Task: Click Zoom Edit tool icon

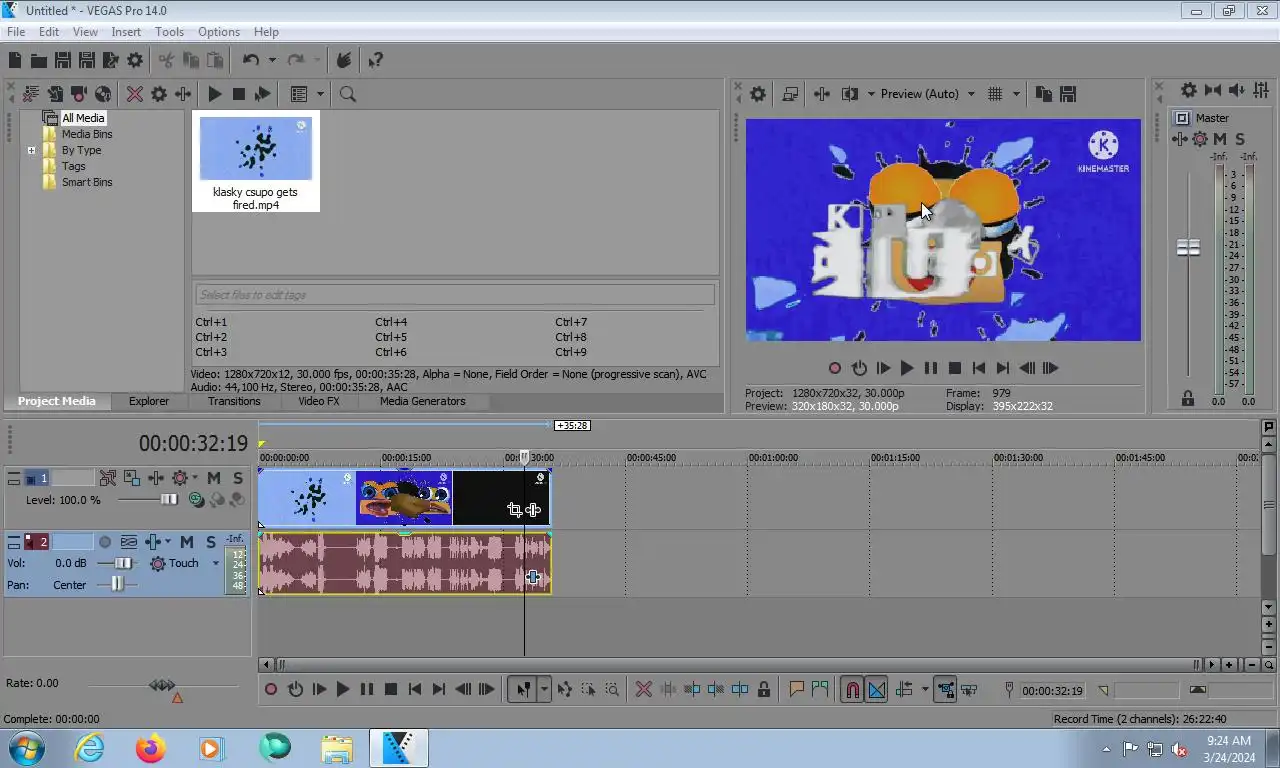Action: click(x=612, y=689)
